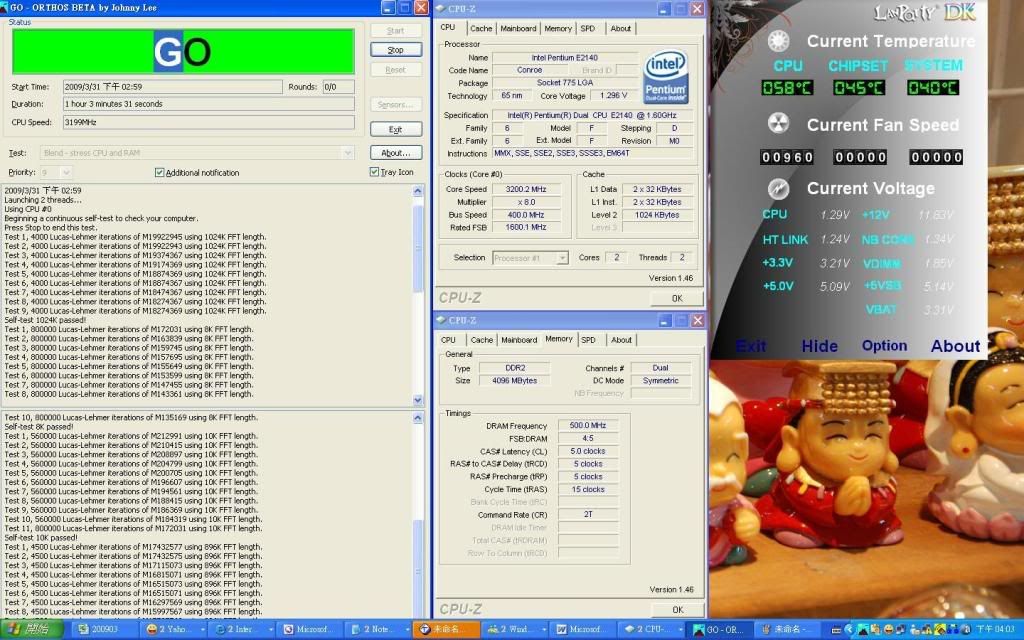This screenshot has width=1024, height=640.
Task: Click the Core Speed value 3200.2 MHz
Action: [526, 189]
